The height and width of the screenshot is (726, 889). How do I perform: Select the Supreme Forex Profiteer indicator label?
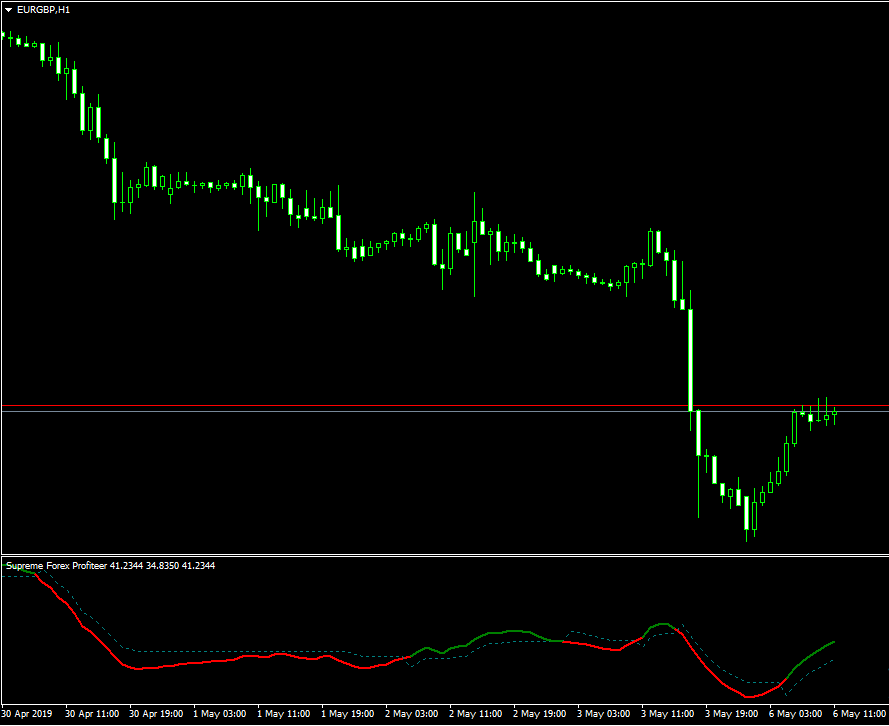pos(56,566)
